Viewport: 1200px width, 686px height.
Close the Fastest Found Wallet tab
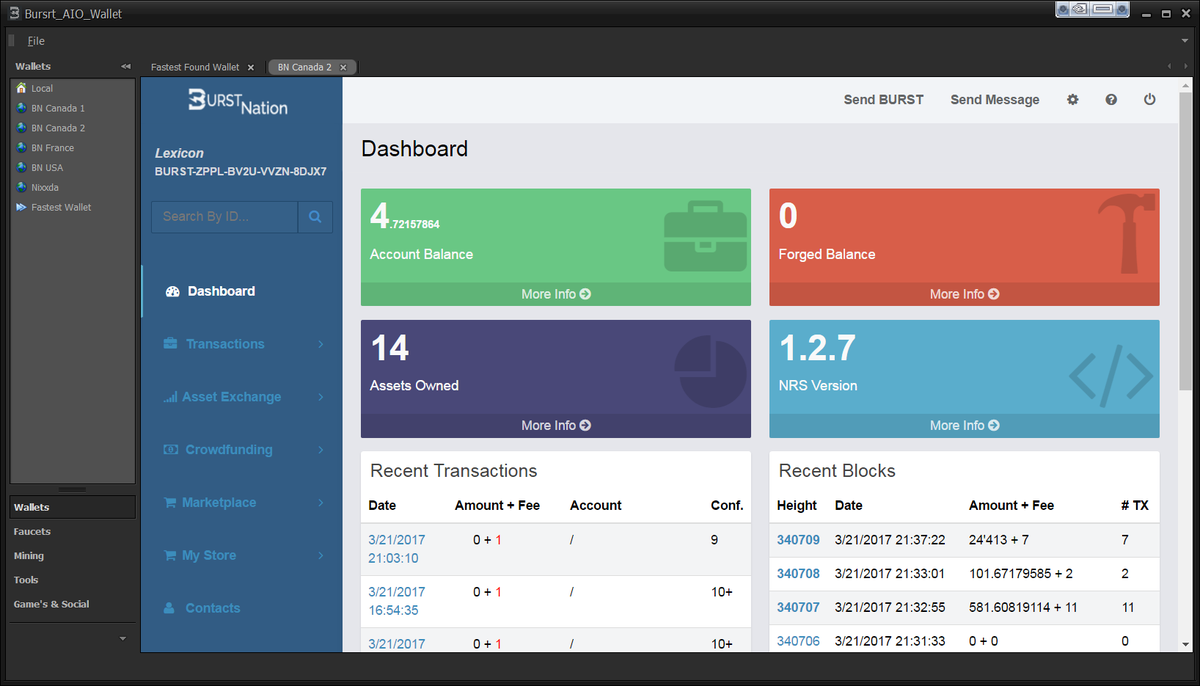click(251, 67)
